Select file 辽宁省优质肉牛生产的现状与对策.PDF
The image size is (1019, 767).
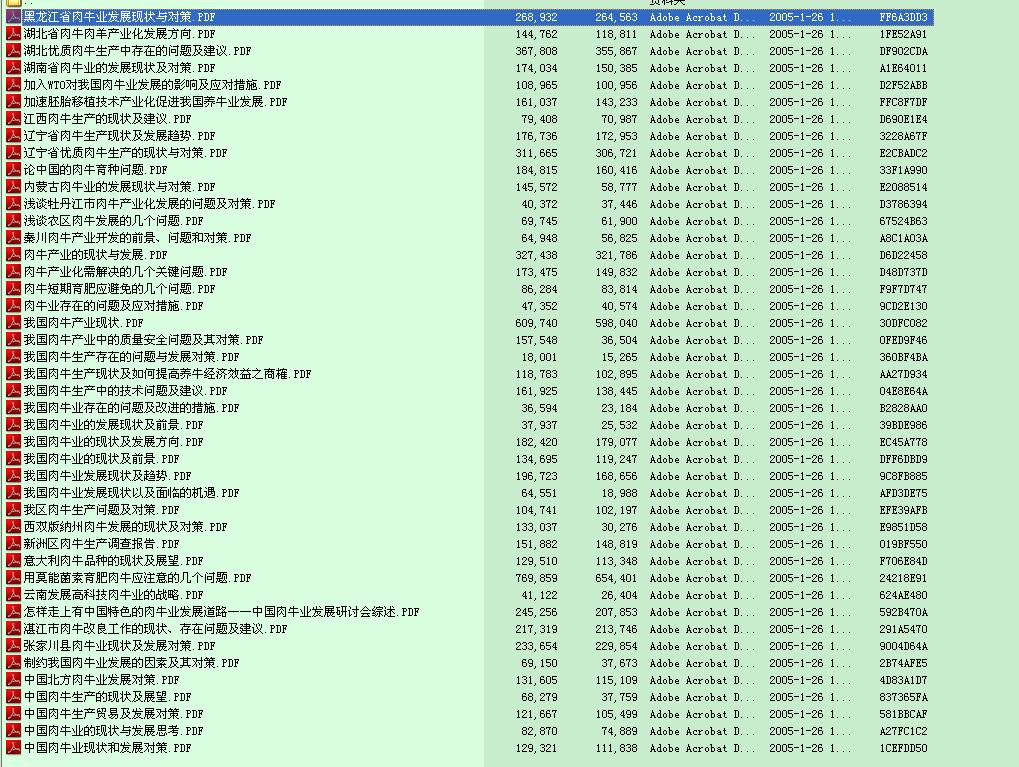click(125, 153)
